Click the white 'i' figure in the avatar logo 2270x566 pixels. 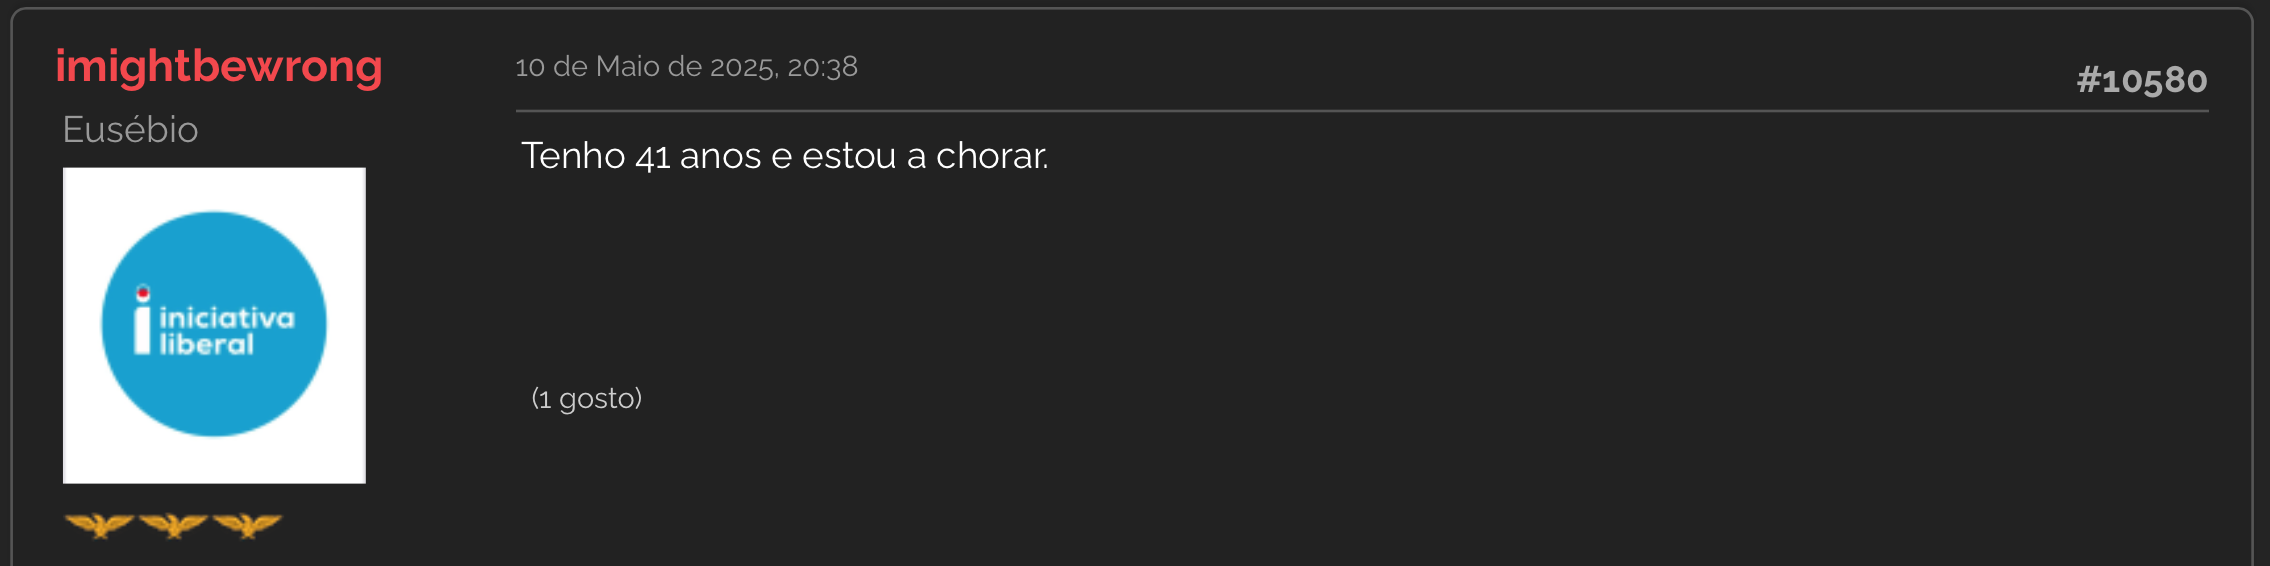tap(143, 320)
